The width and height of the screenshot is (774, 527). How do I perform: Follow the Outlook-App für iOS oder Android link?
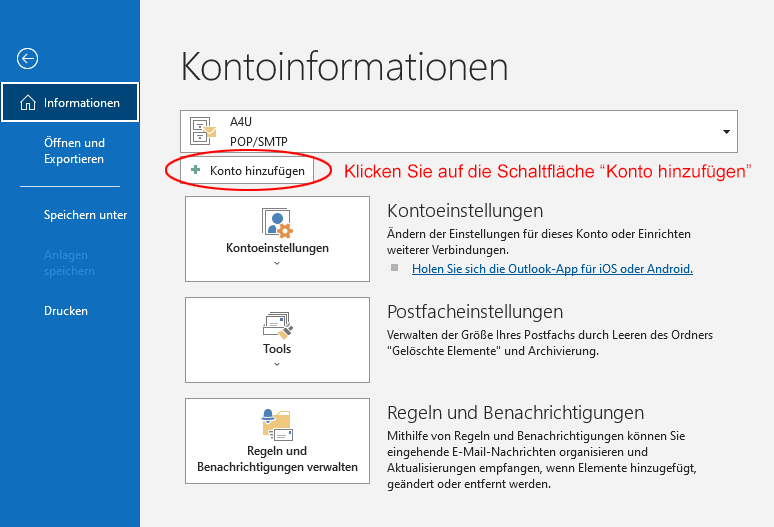tap(552, 268)
